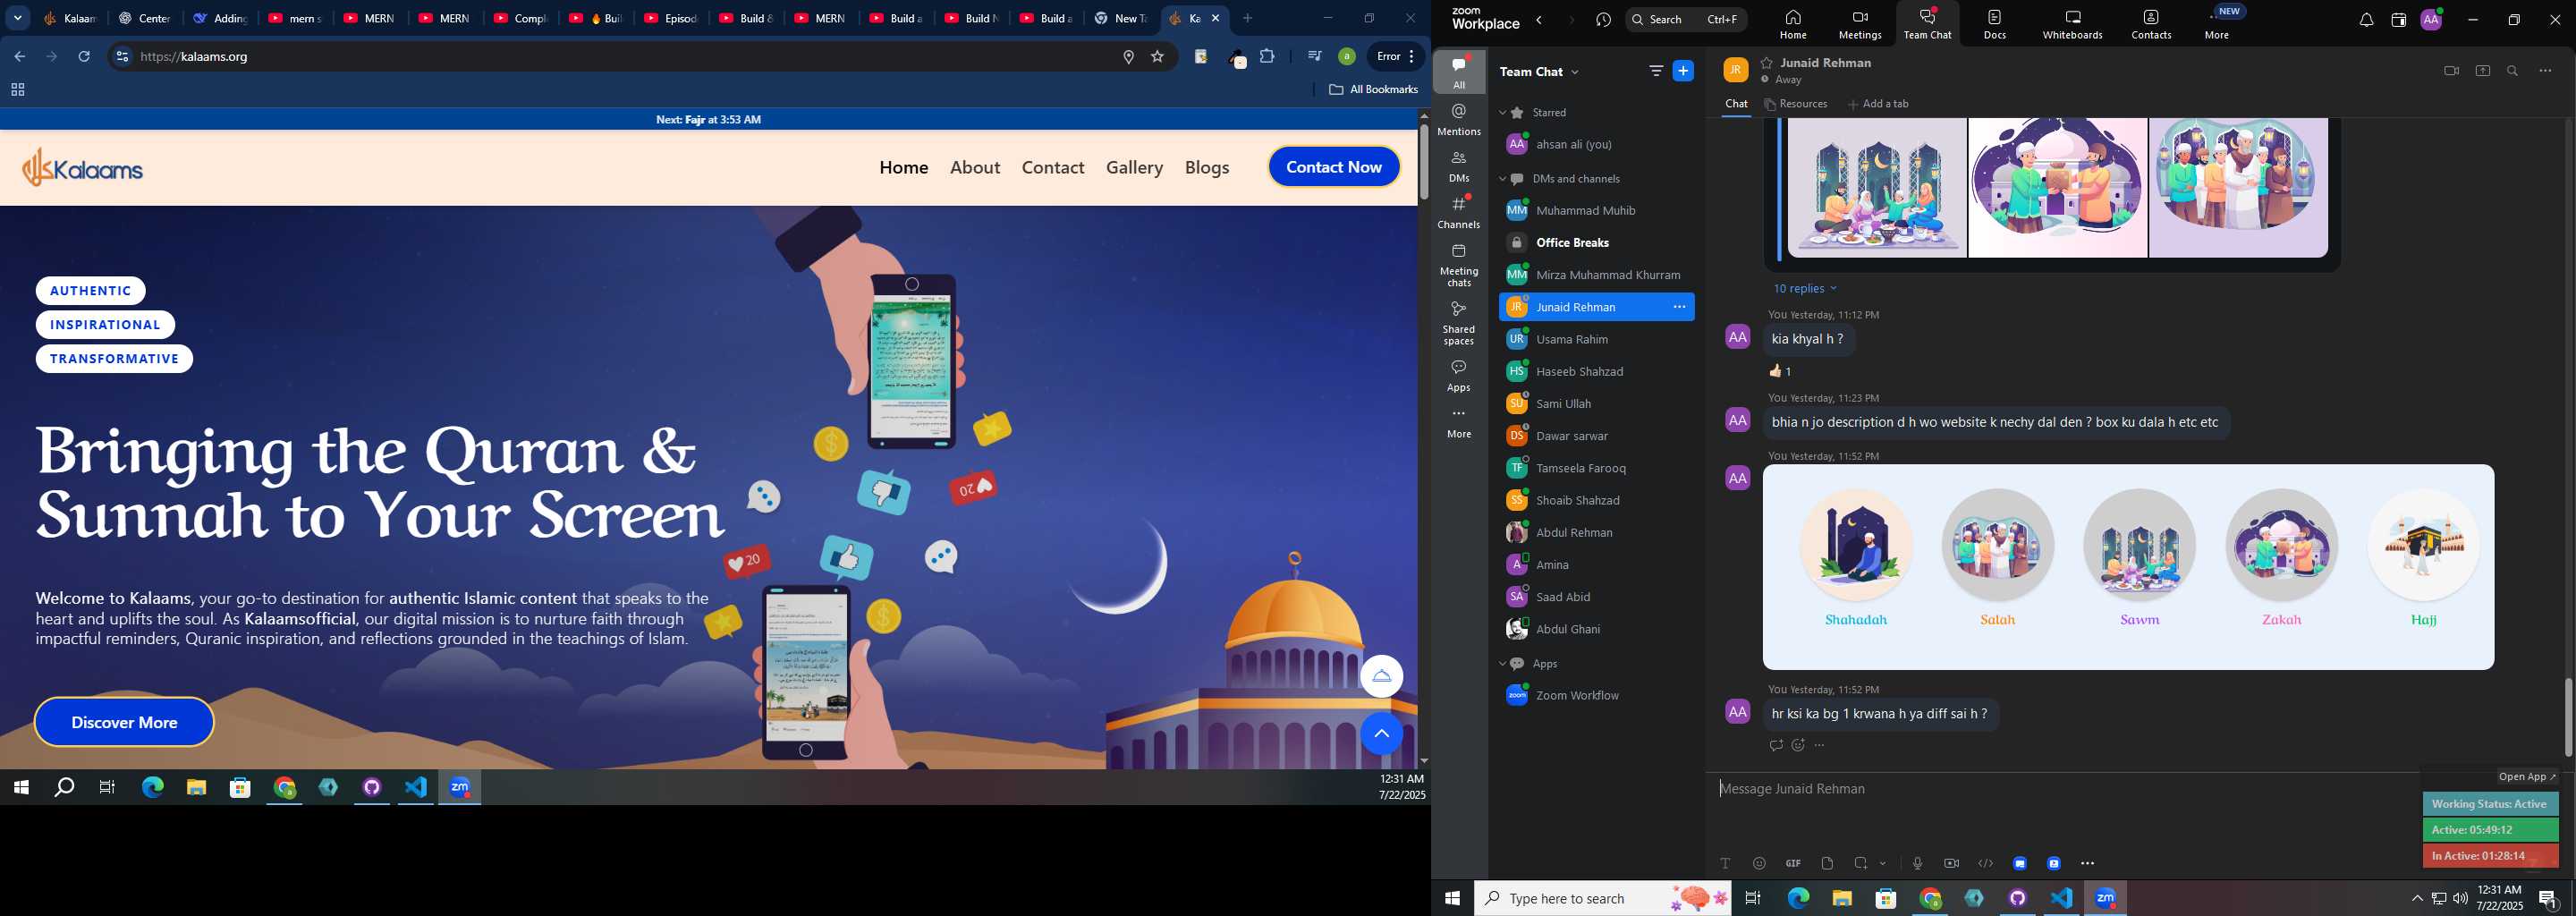Open the AA profile avatar menu

(2431, 19)
